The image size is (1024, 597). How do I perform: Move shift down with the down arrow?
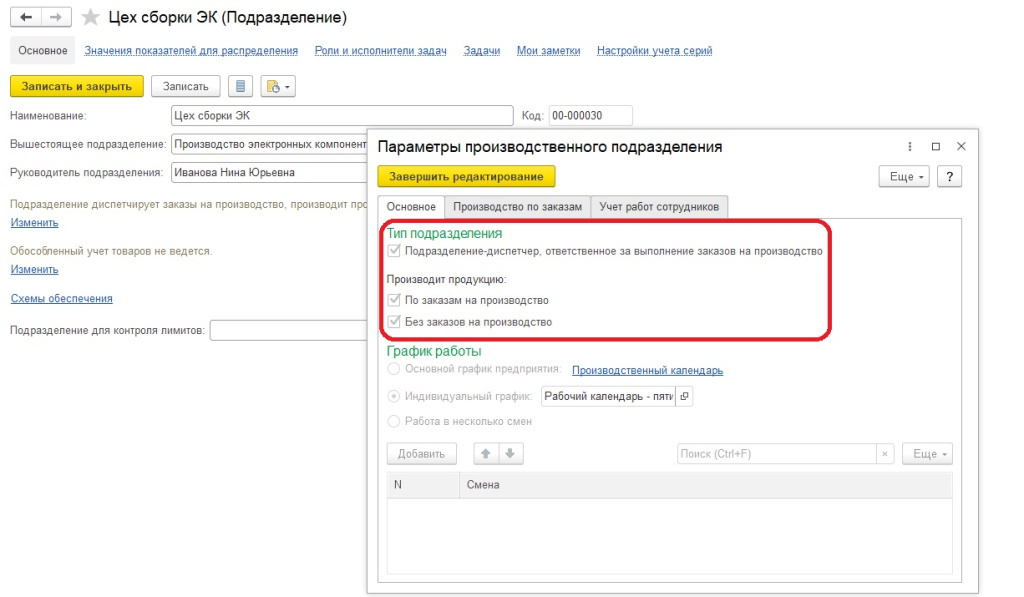[510, 454]
